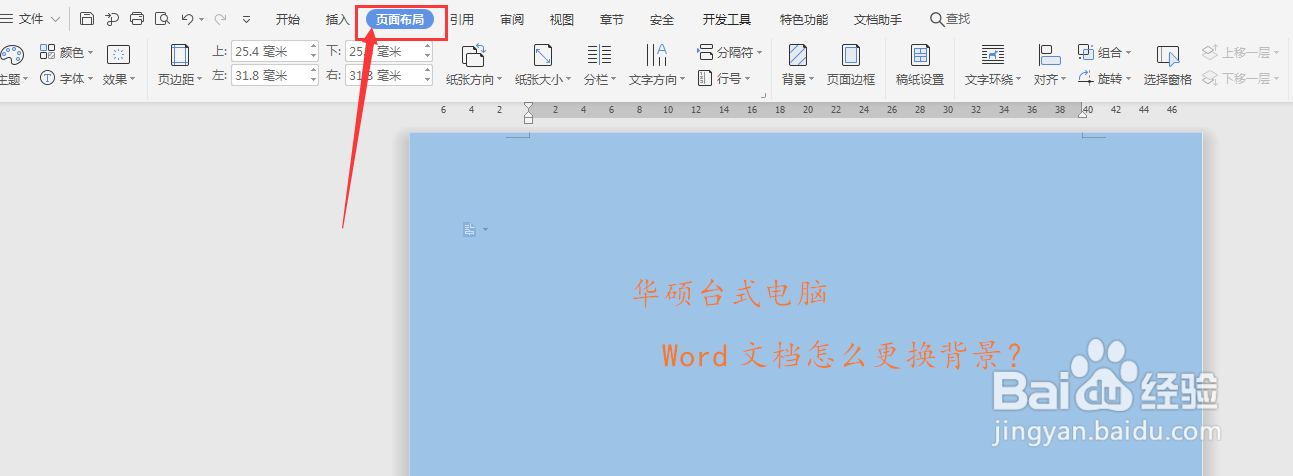Expand the arrow beside 文件
This screenshot has height=476, width=1293.
click(x=55, y=19)
